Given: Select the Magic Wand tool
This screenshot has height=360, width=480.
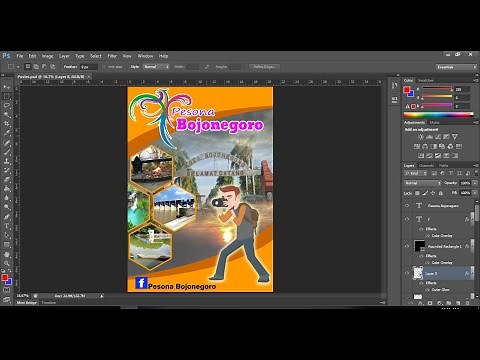Looking at the screenshot, I should (x=7, y=115).
